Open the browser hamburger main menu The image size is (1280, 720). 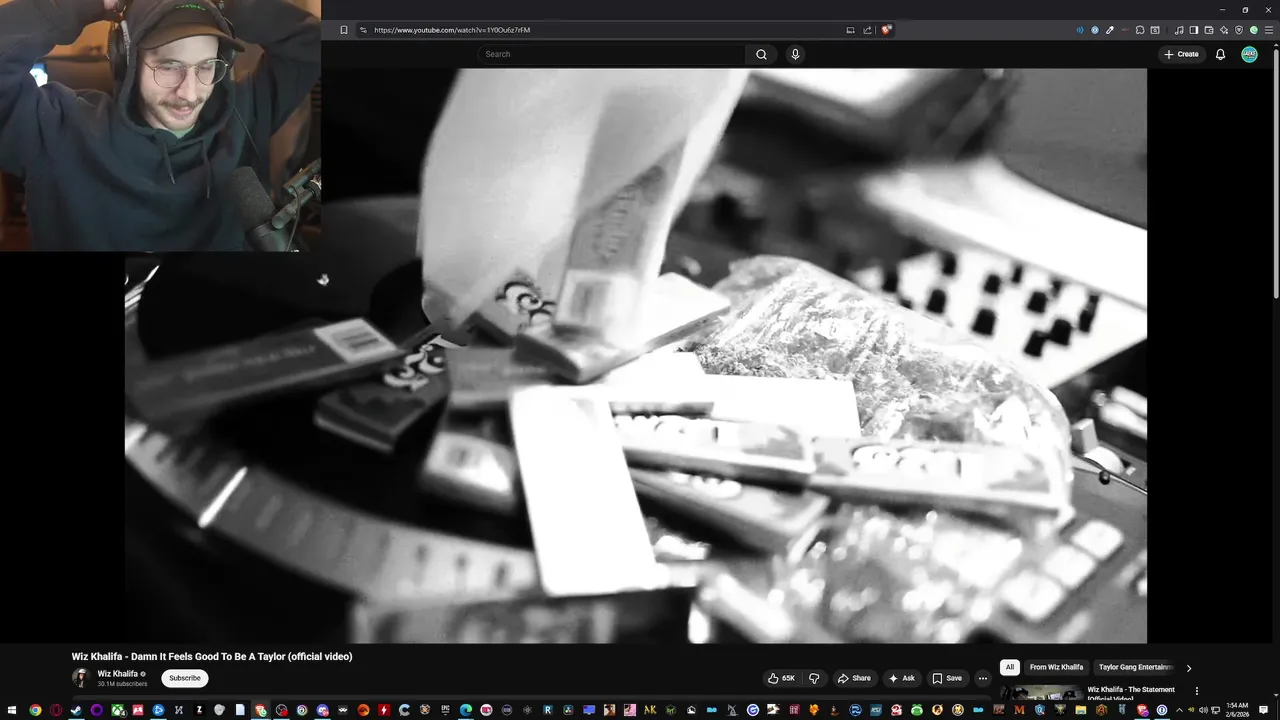coord(1269,30)
